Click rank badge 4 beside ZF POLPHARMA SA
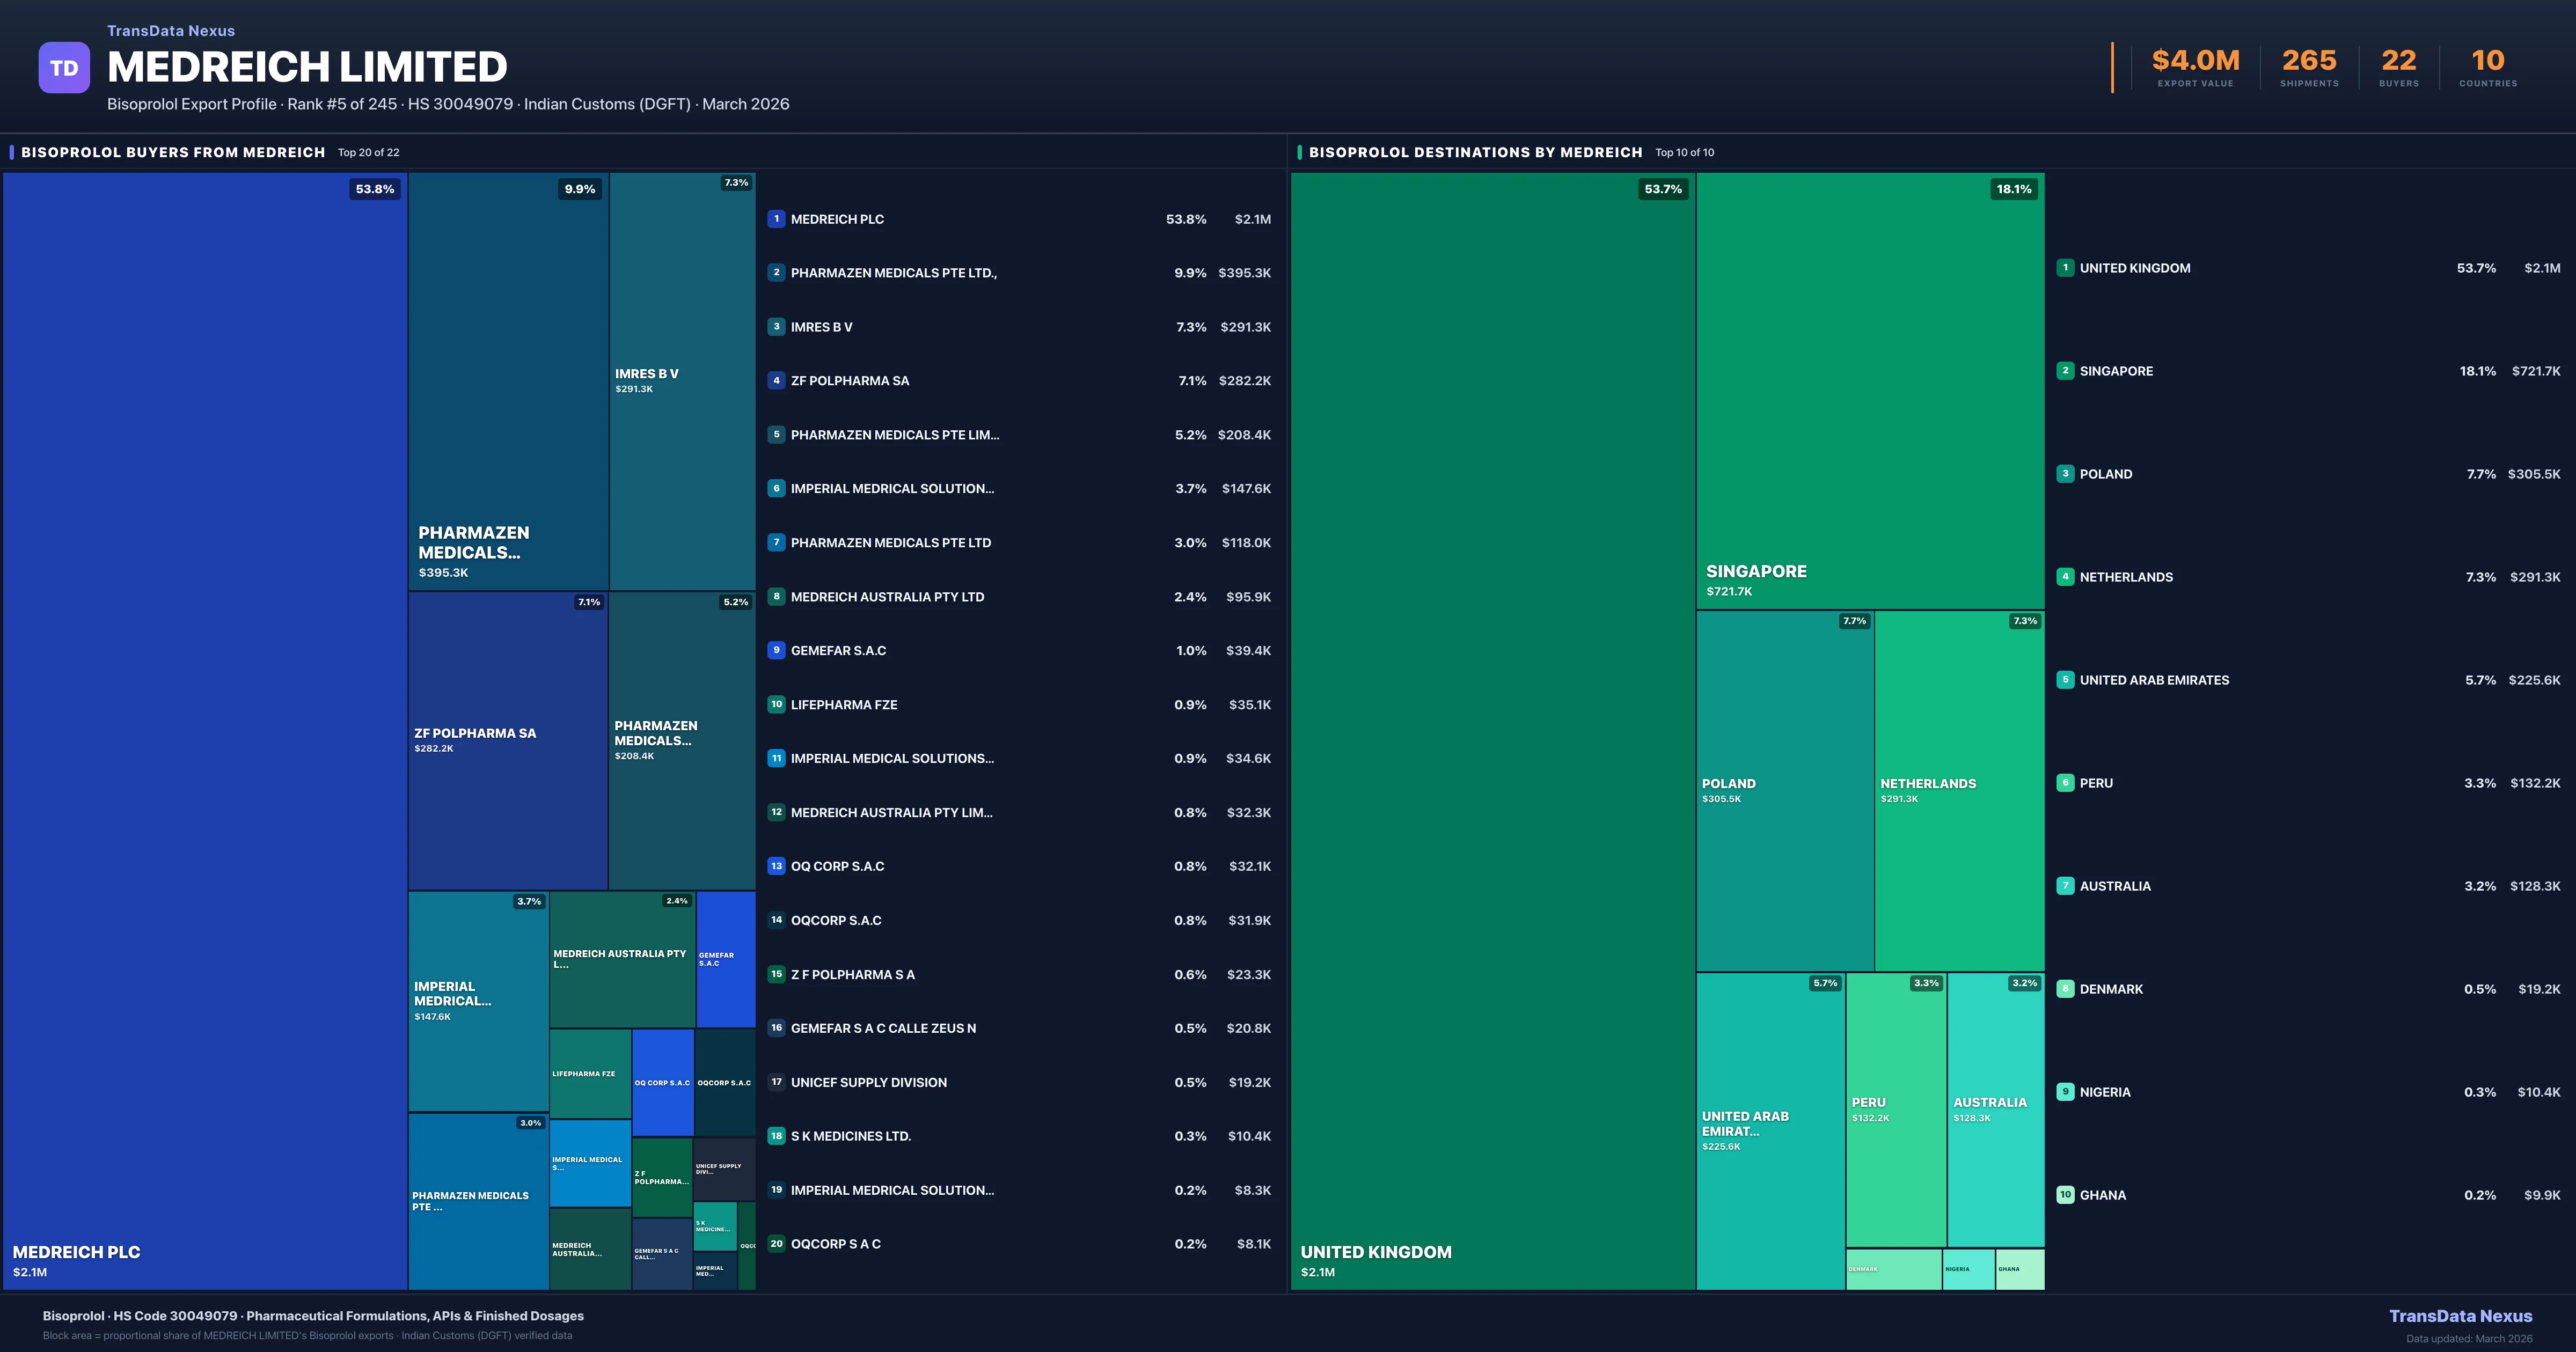 pos(776,381)
